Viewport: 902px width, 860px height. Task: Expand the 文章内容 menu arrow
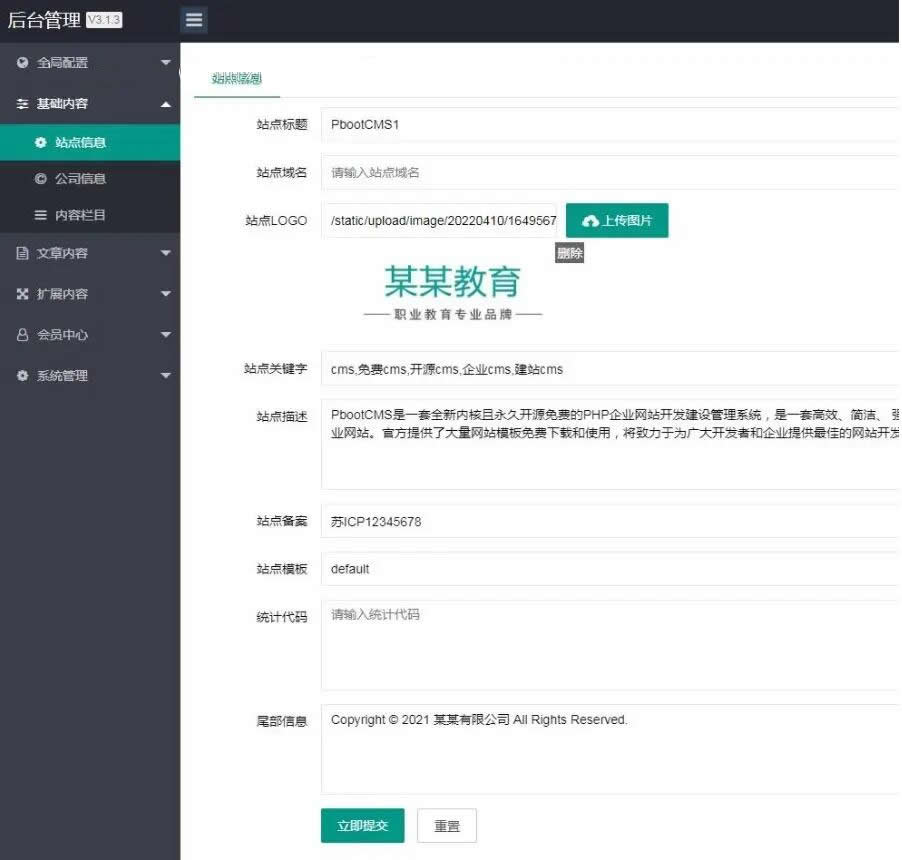coord(166,253)
